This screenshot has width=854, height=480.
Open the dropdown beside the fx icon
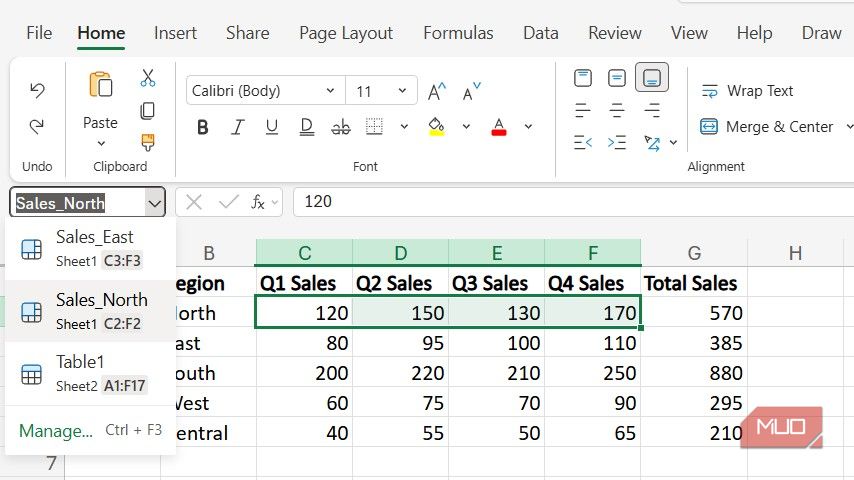[275, 203]
